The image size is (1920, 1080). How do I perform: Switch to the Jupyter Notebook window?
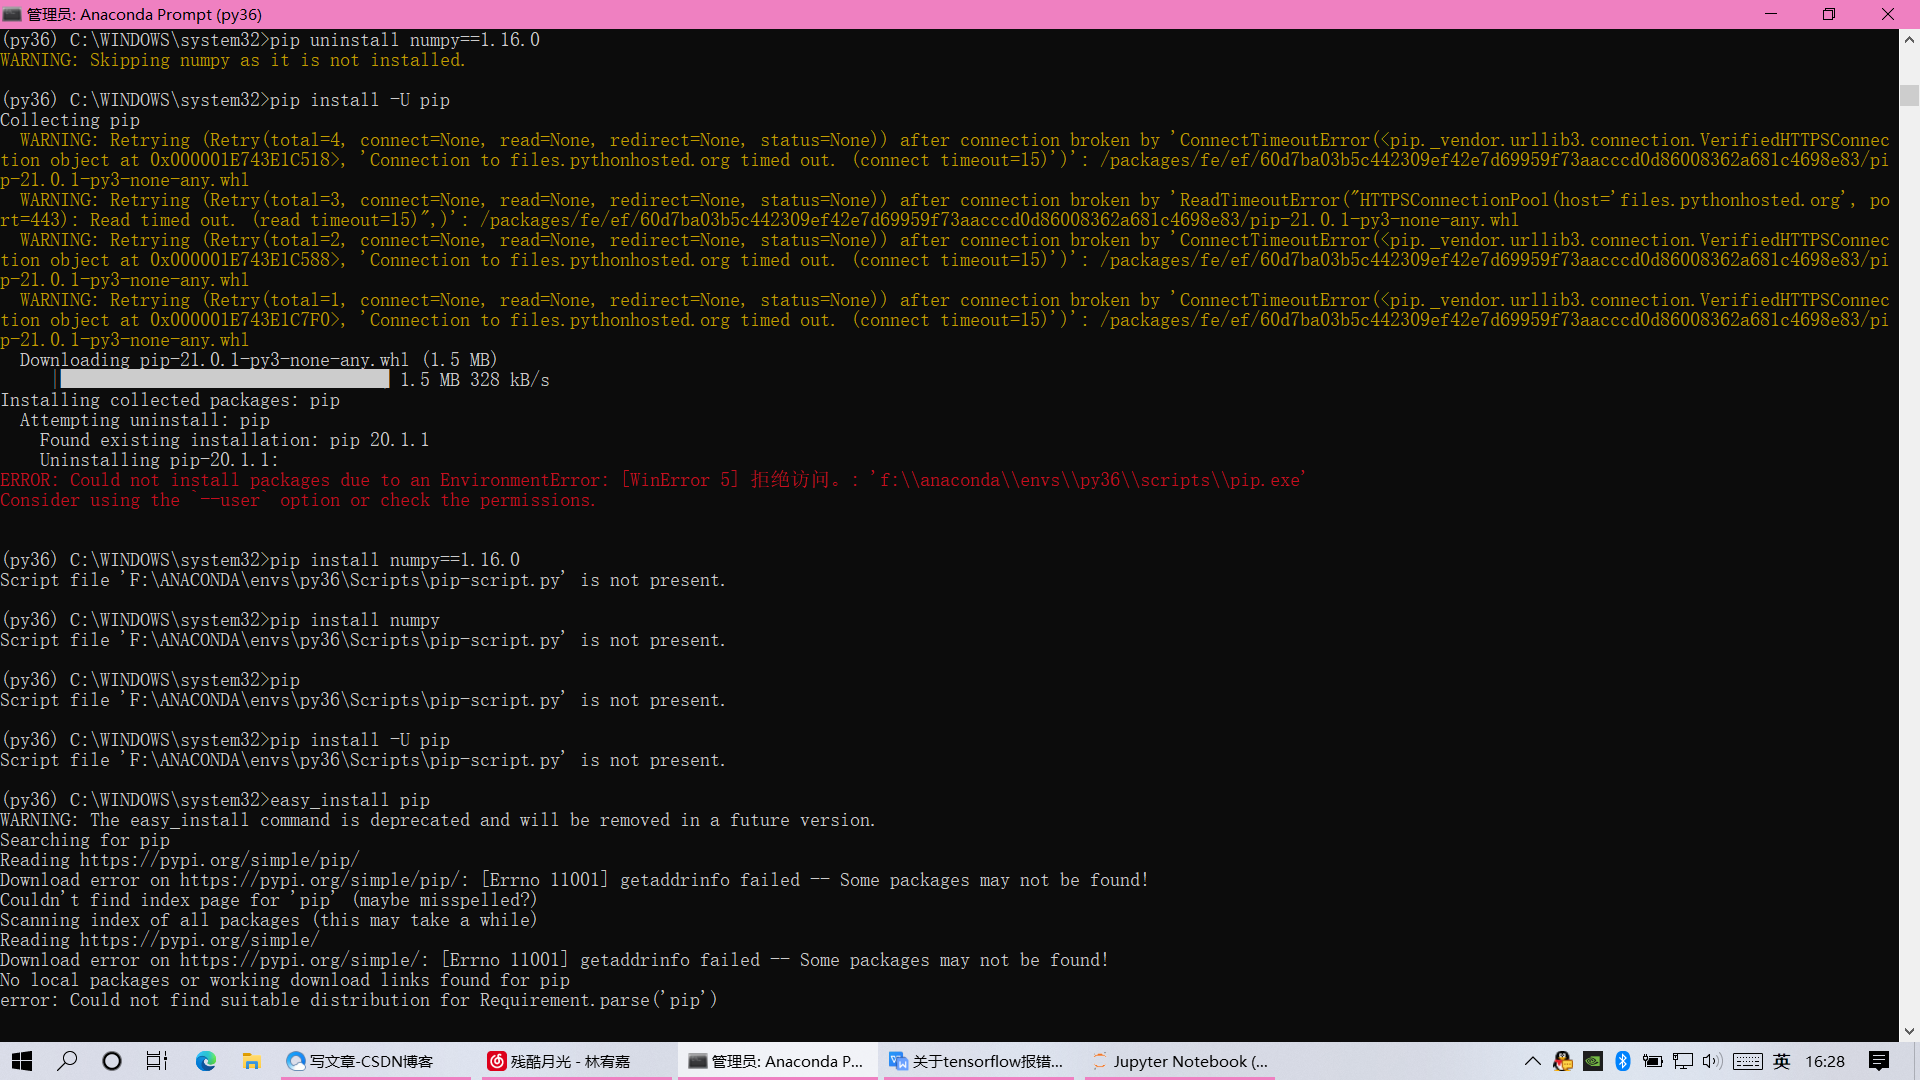pos(1180,1061)
